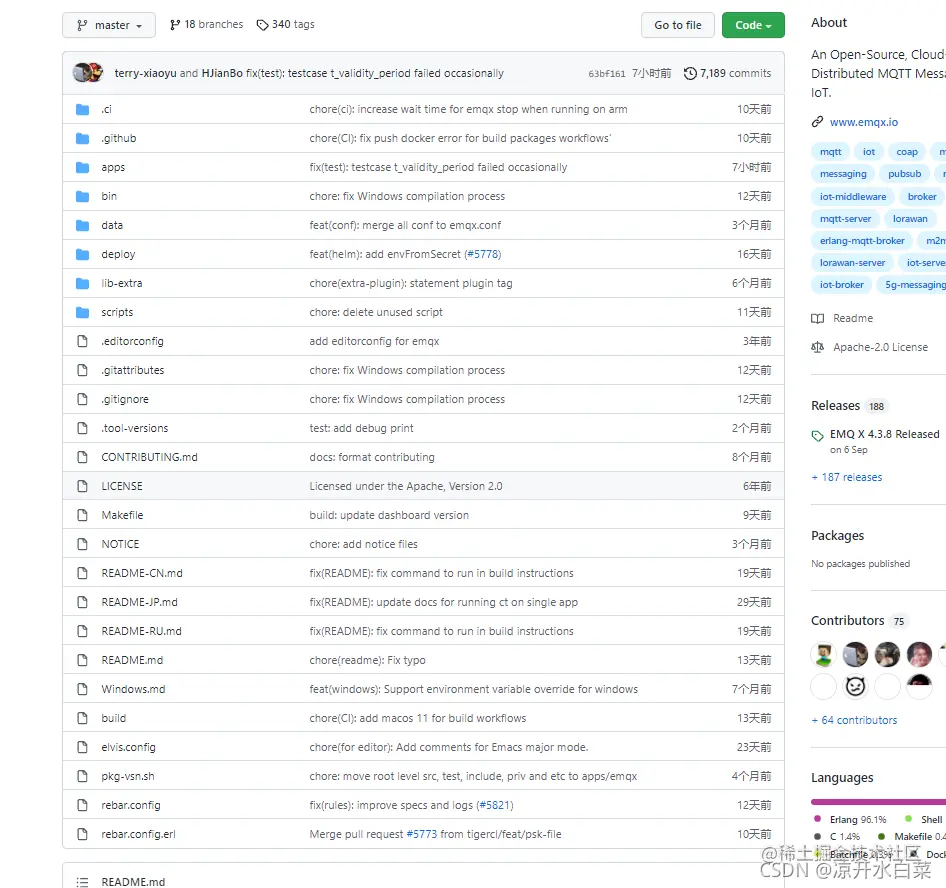Click the file icon beside .editorconfig
Image resolution: width=946 pixels, height=888 pixels.
(83, 341)
